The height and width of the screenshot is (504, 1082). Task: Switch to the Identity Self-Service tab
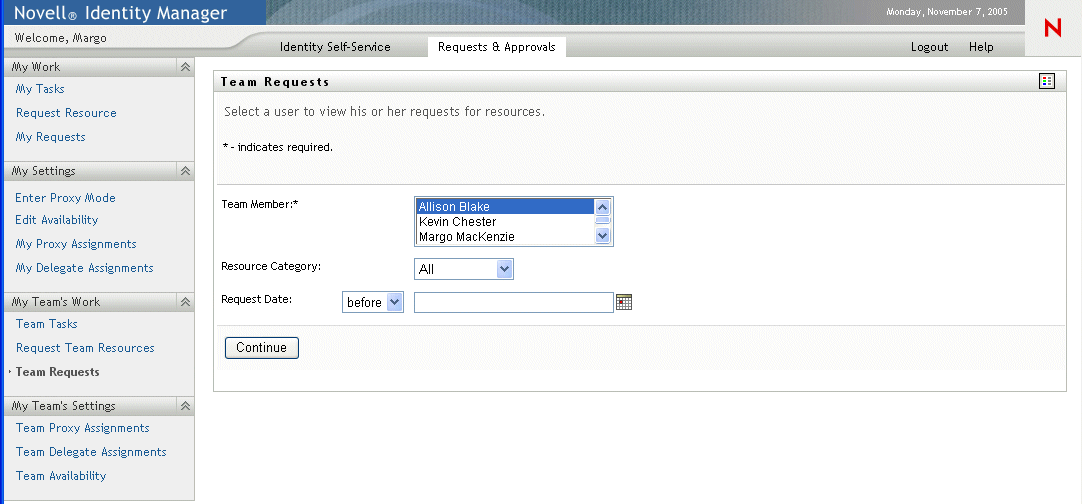click(x=335, y=47)
